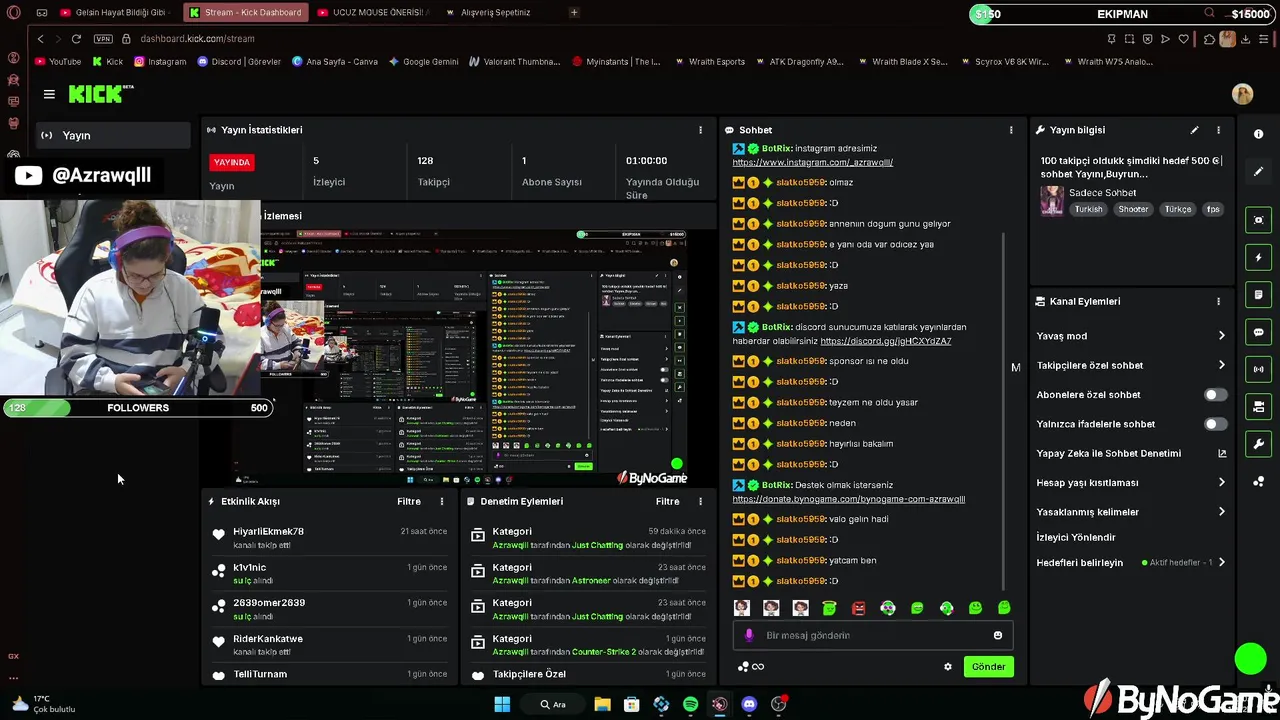Open Sohbet panel three-dot menu
Viewport: 1280px width, 720px height.
point(1011,130)
